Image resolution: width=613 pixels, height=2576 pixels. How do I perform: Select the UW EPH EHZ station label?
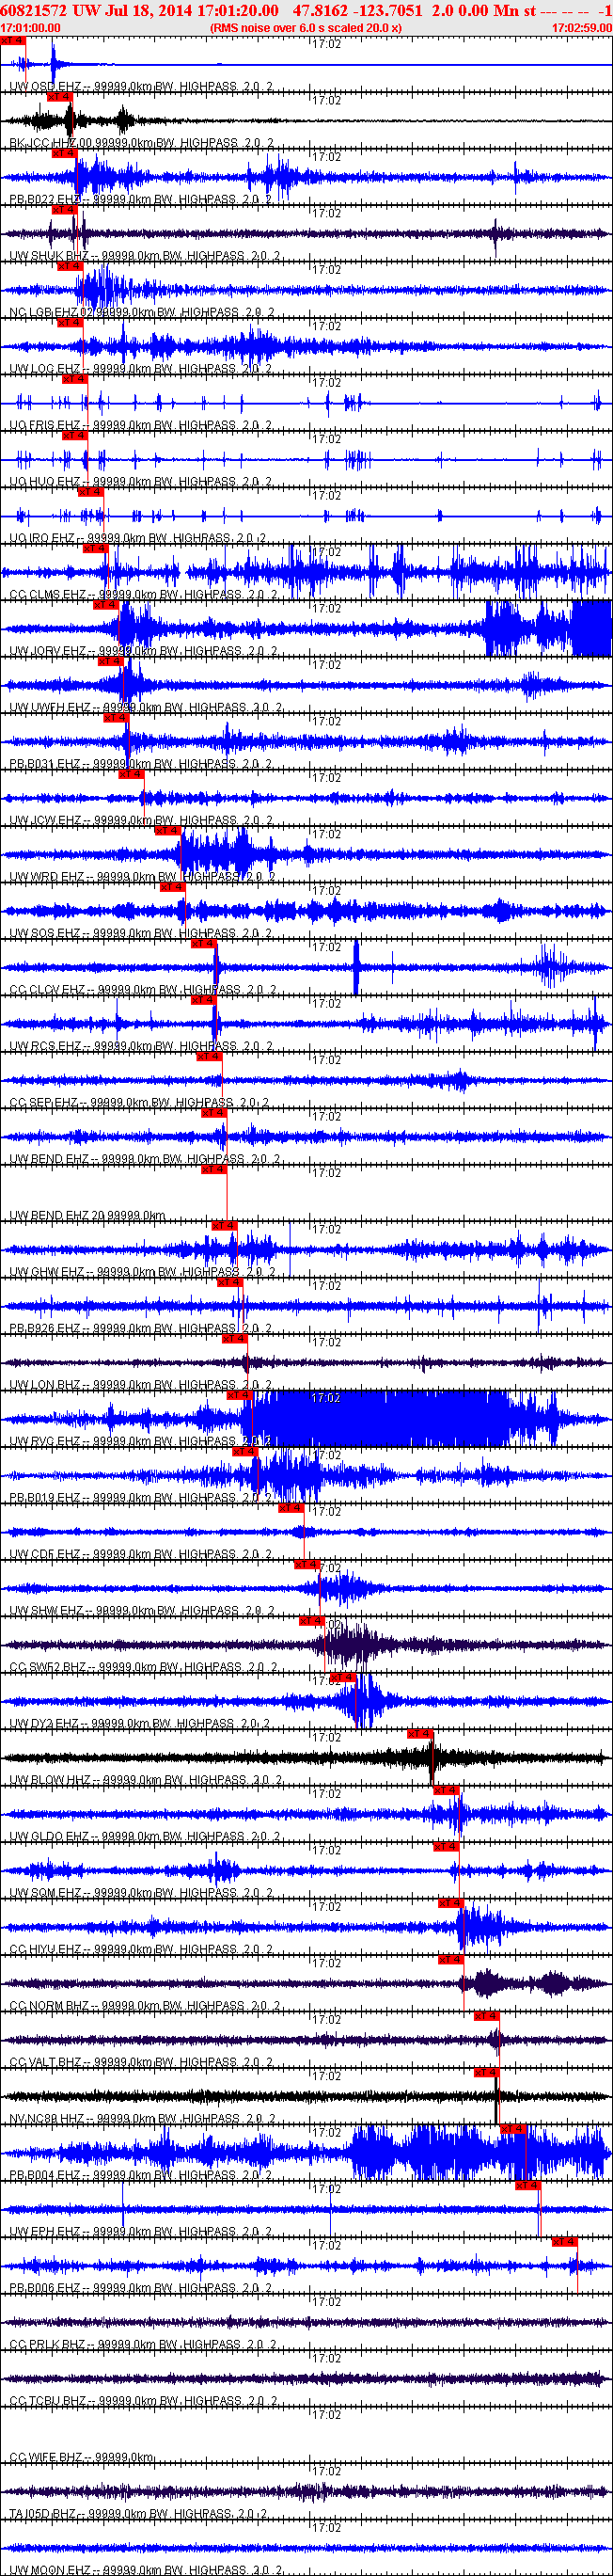[140, 2232]
